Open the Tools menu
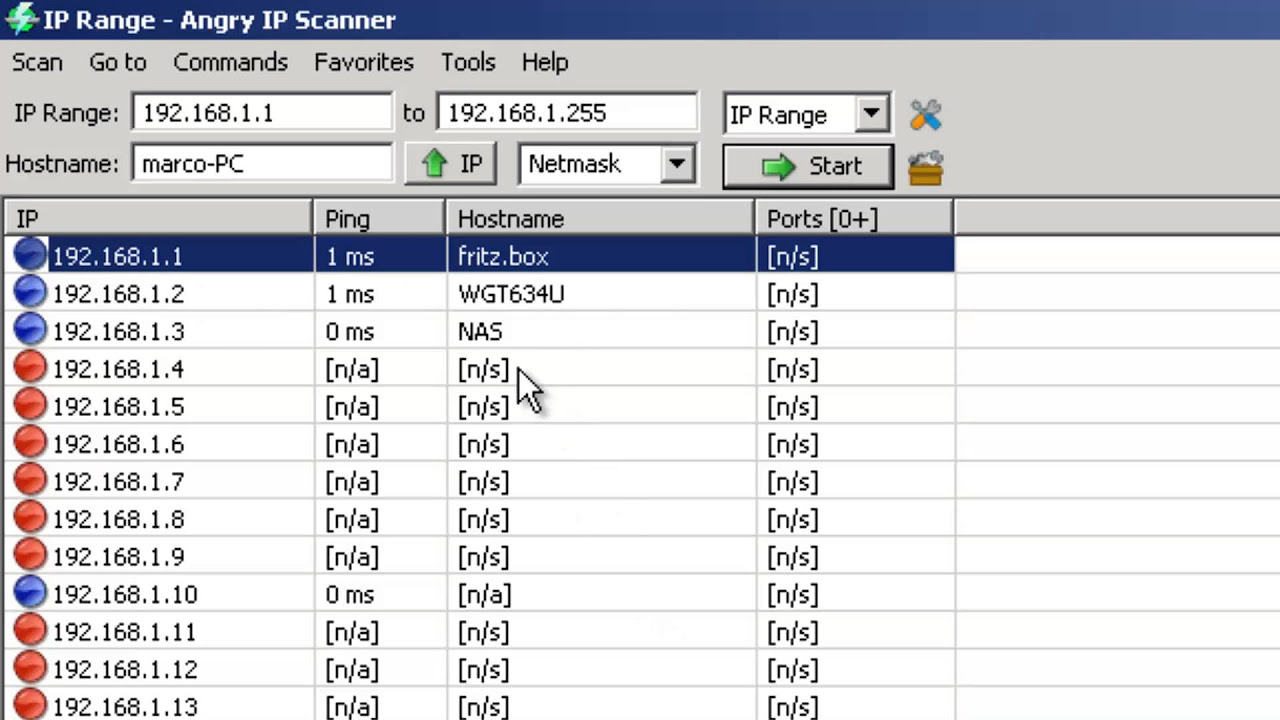Screen dimensions: 1280x720 point(468,62)
